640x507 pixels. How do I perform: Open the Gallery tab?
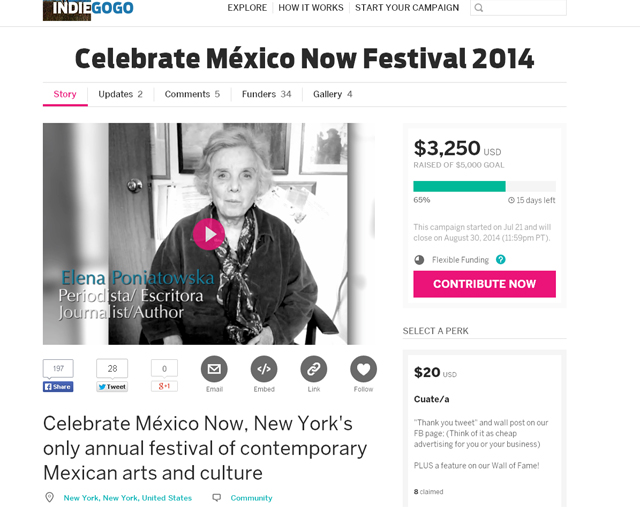332,94
